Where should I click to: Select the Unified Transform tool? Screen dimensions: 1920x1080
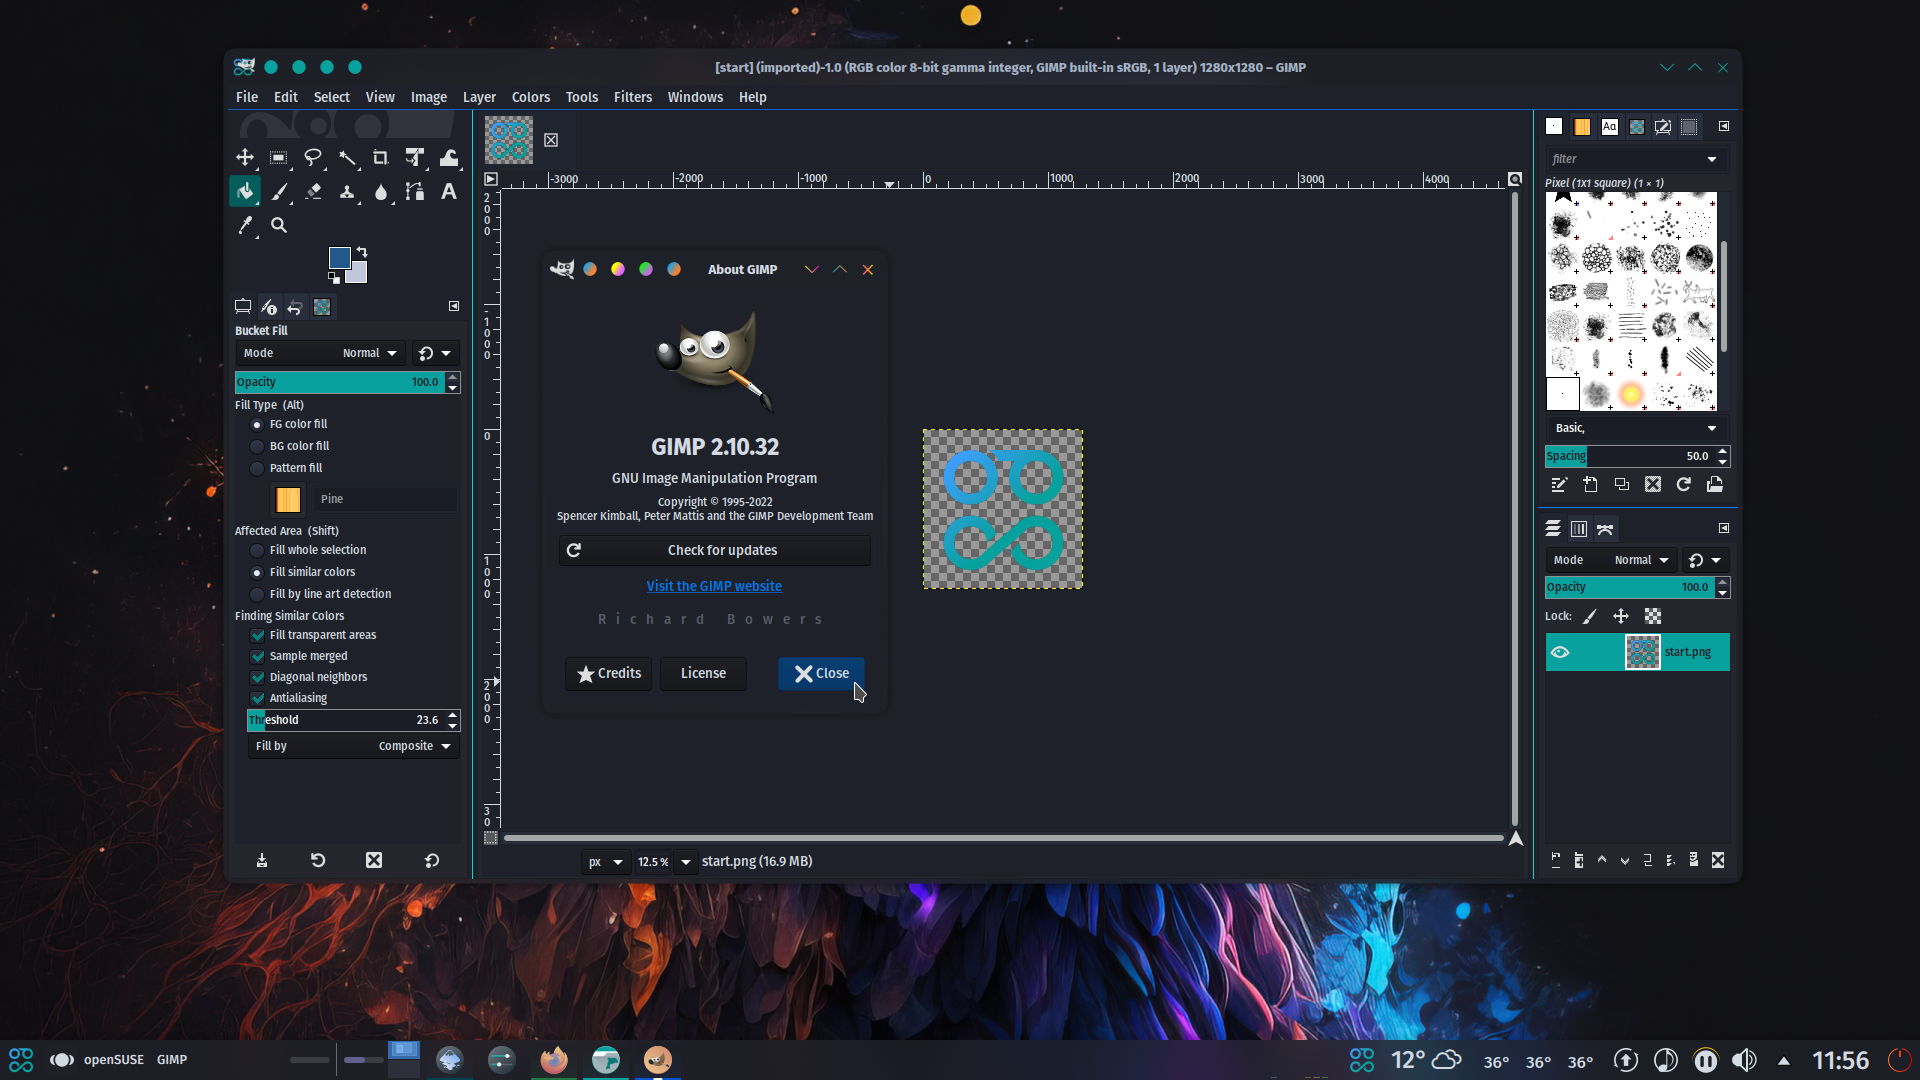tap(415, 158)
